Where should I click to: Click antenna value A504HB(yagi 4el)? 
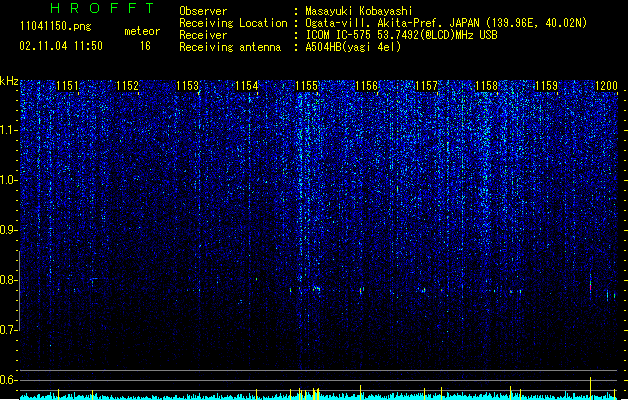tap(353, 47)
